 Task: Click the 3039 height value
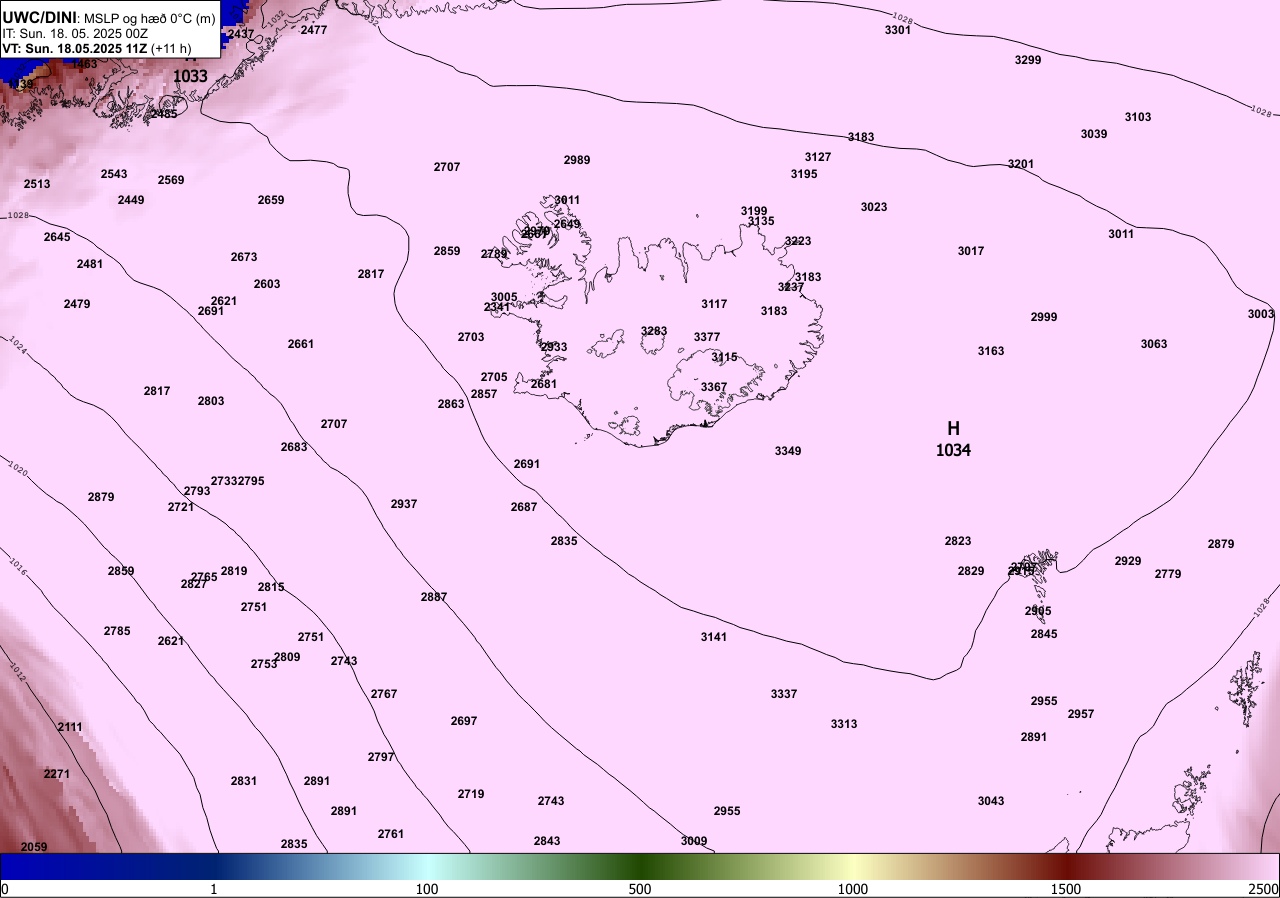[x=1094, y=134]
